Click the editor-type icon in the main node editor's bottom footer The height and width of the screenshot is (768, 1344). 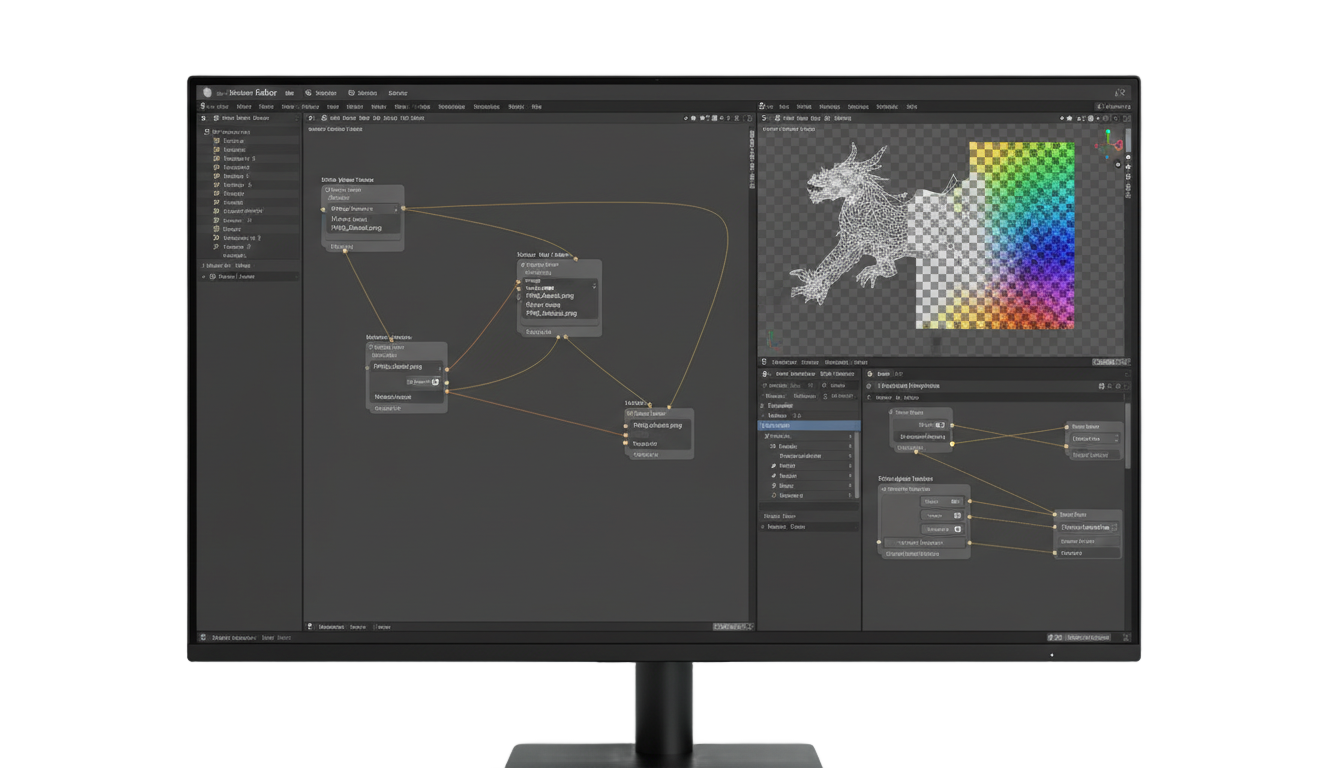(x=311, y=627)
